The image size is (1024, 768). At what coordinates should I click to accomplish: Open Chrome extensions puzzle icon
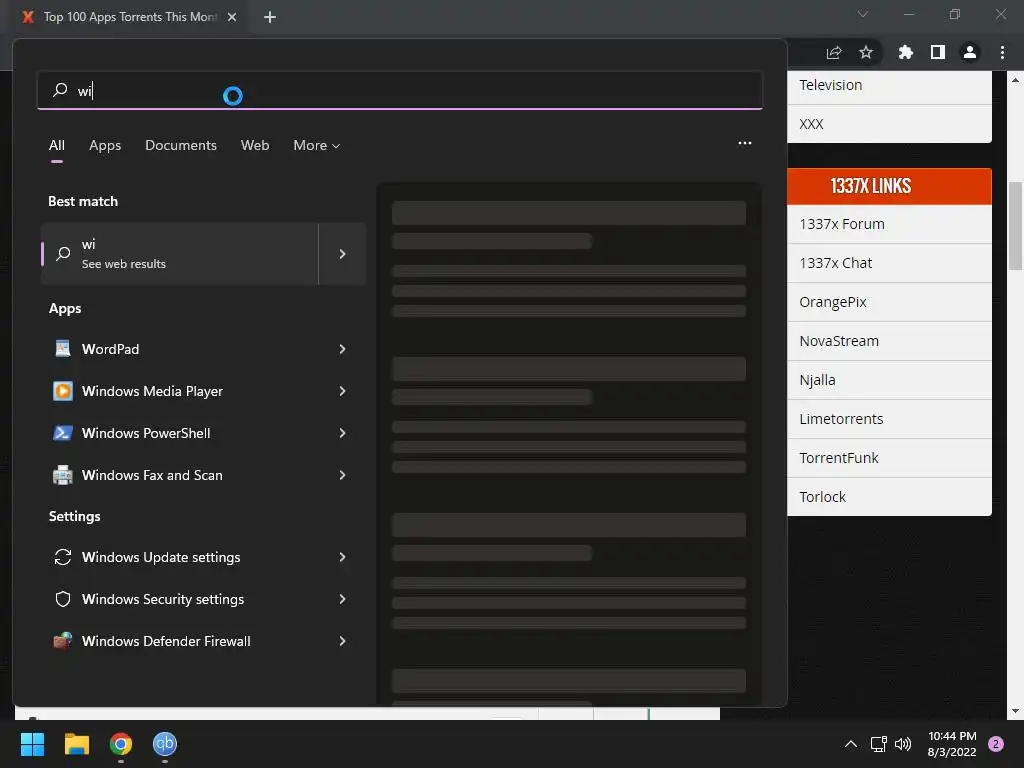coord(905,52)
